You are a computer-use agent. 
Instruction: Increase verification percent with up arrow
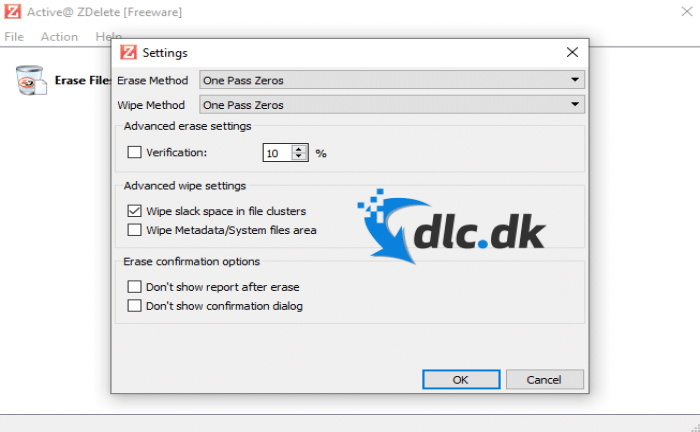point(299,149)
